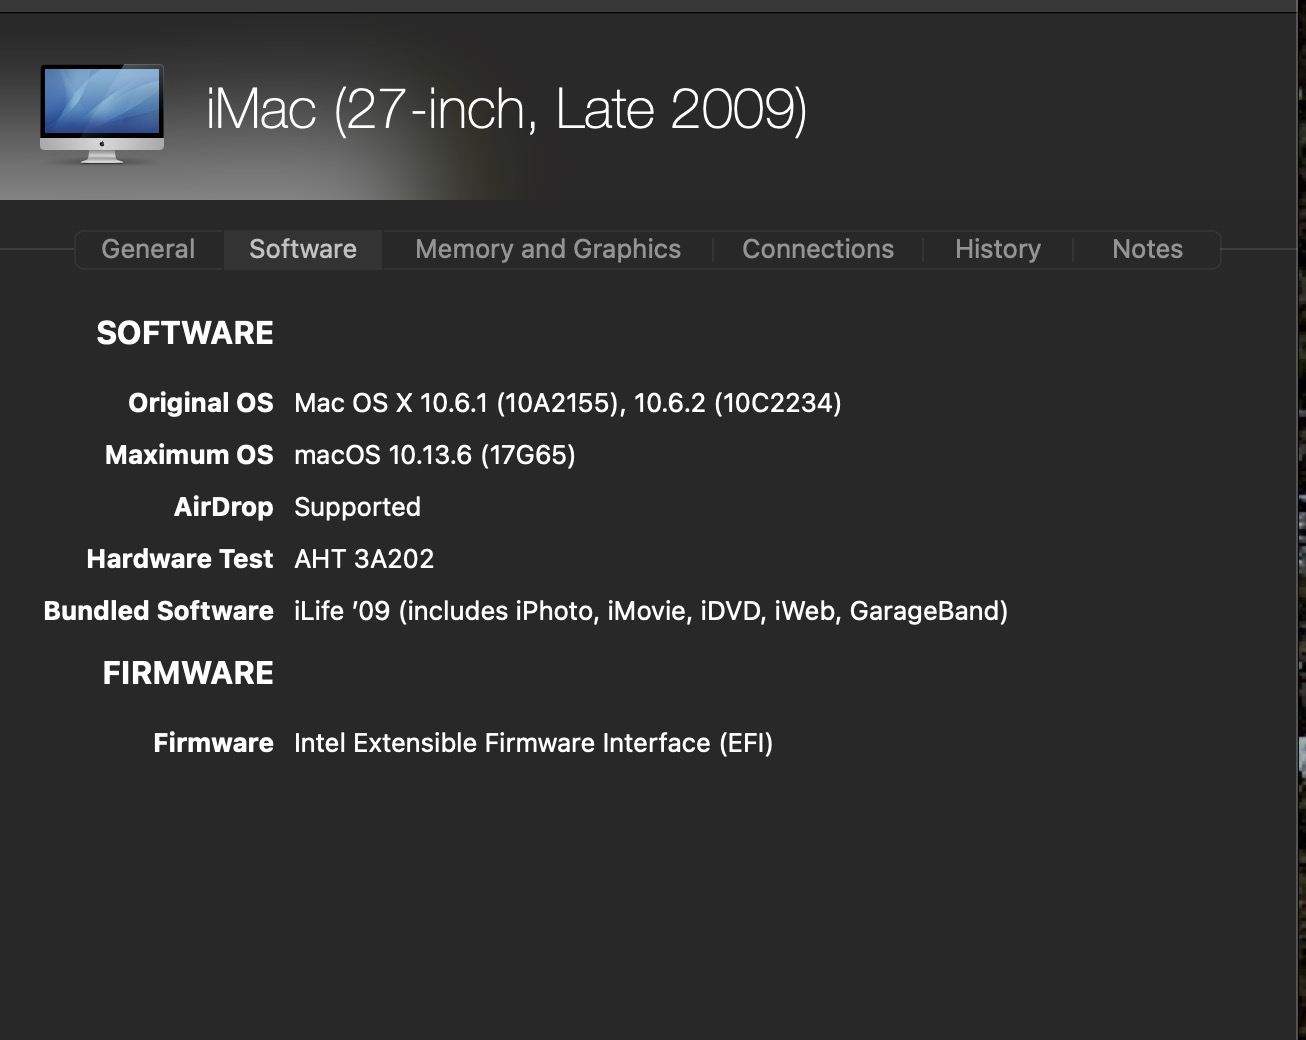Image resolution: width=1306 pixels, height=1040 pixels.
Task: Click the Hardware Test label
Action: coord(180,559)
